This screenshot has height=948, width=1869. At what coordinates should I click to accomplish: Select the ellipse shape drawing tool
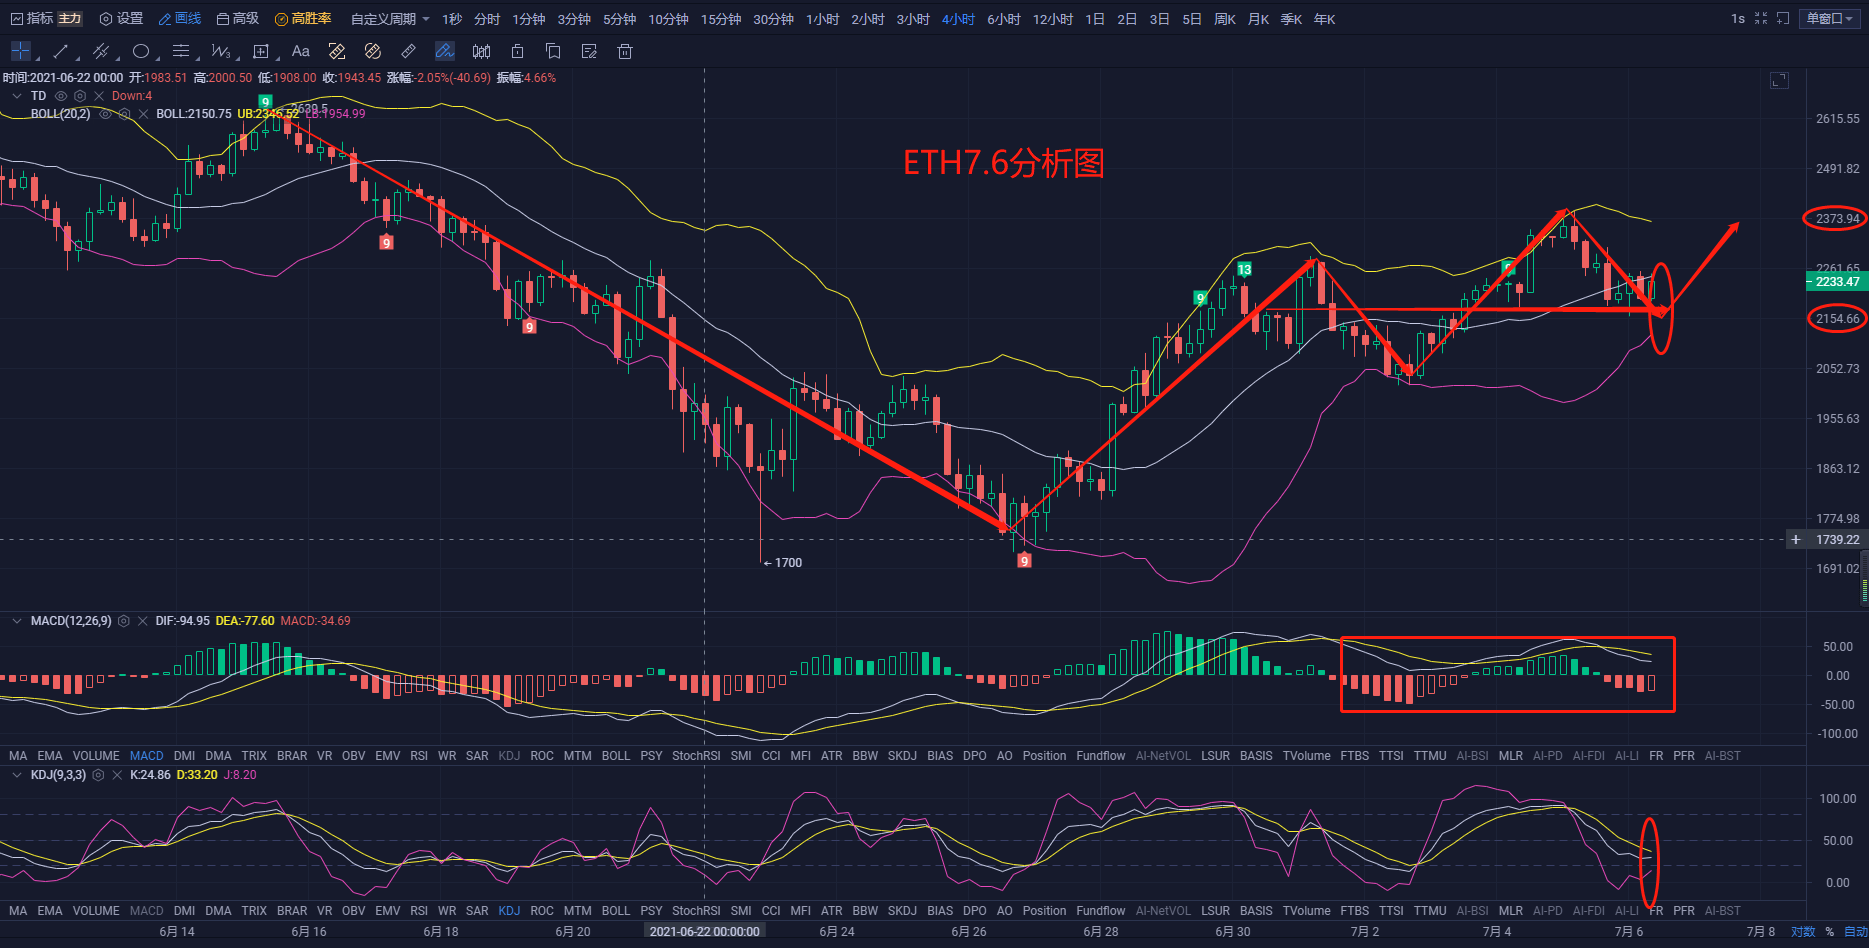coord(141,51)
